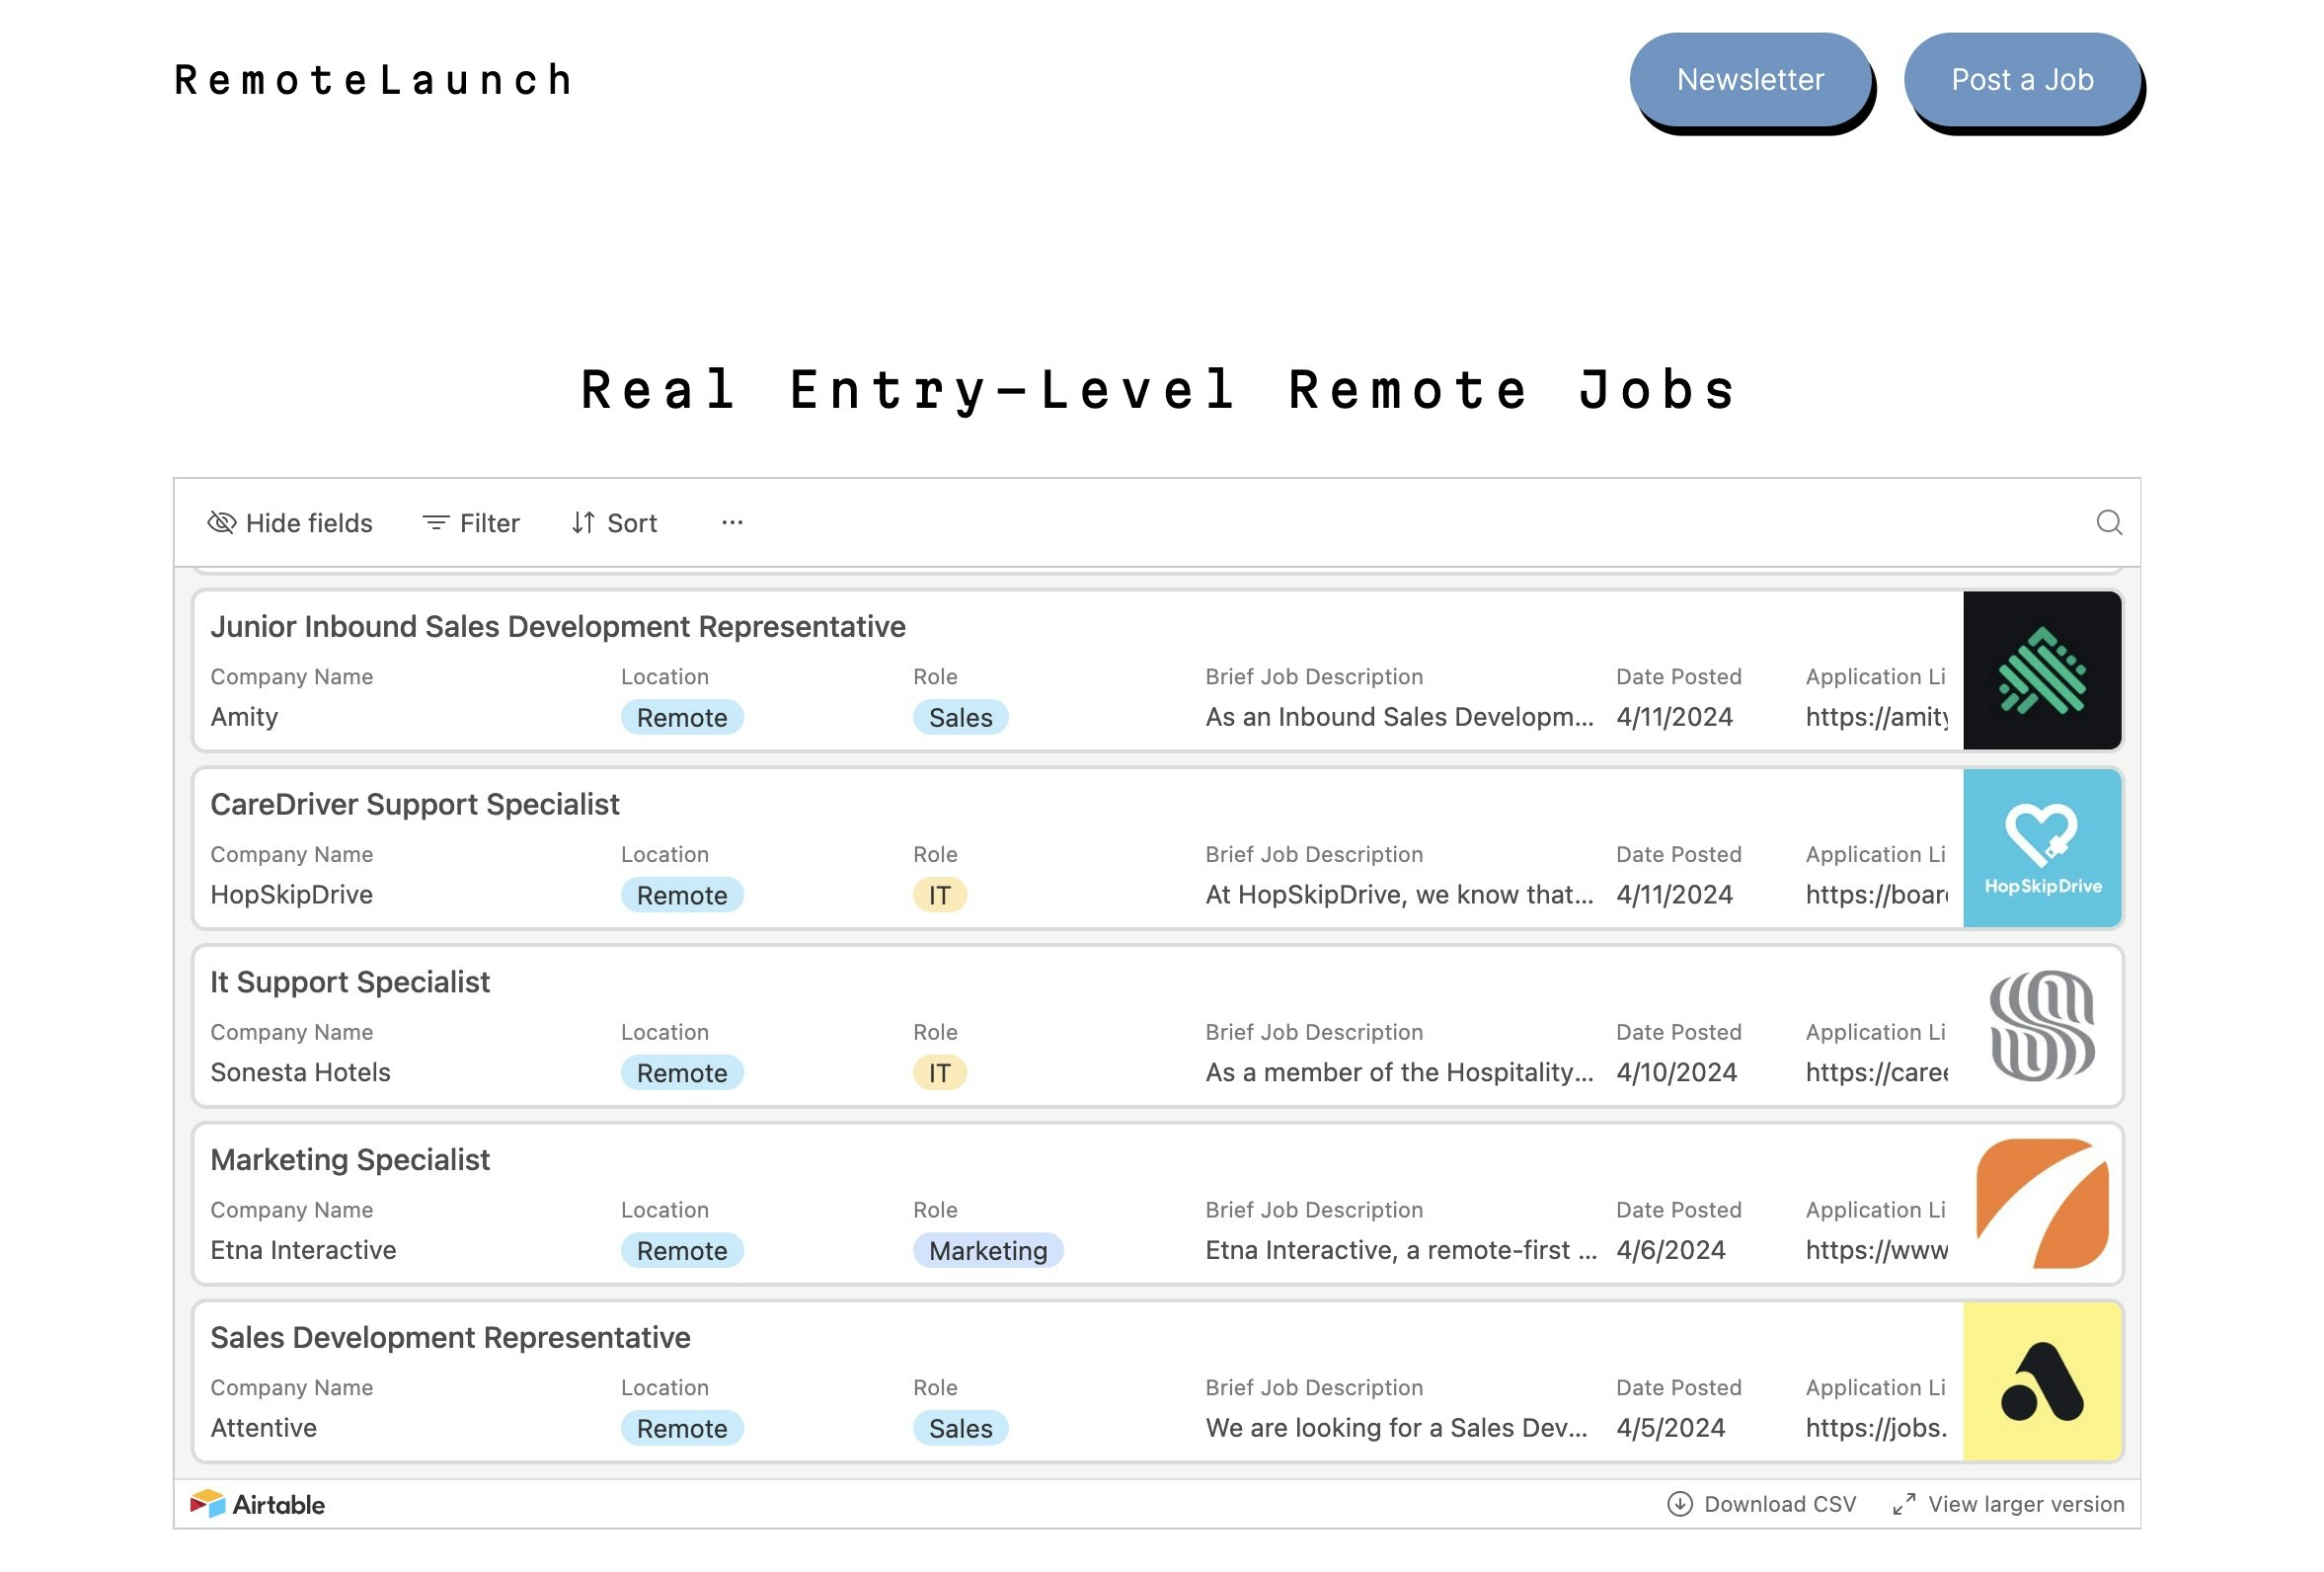Open the three-dot more options menu
The width and height of the screenshot is (2324, 1572).
[731, 522]
